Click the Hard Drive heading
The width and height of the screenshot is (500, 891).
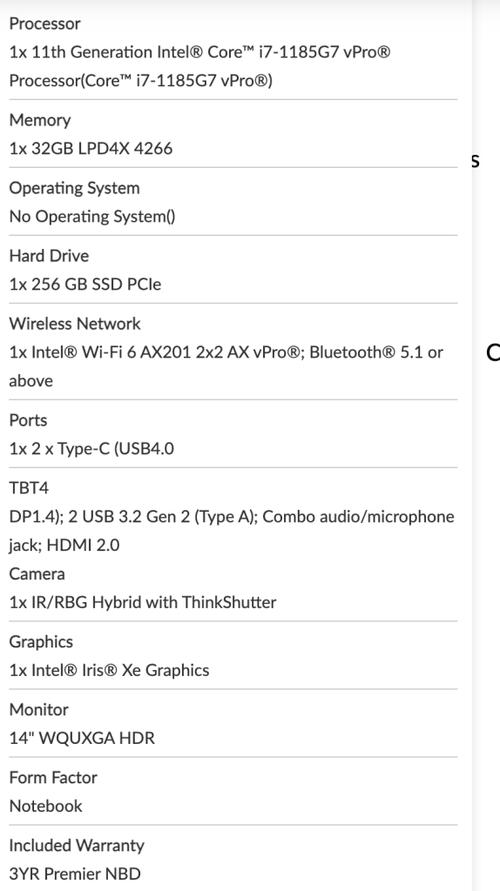[x=49, y=256]
